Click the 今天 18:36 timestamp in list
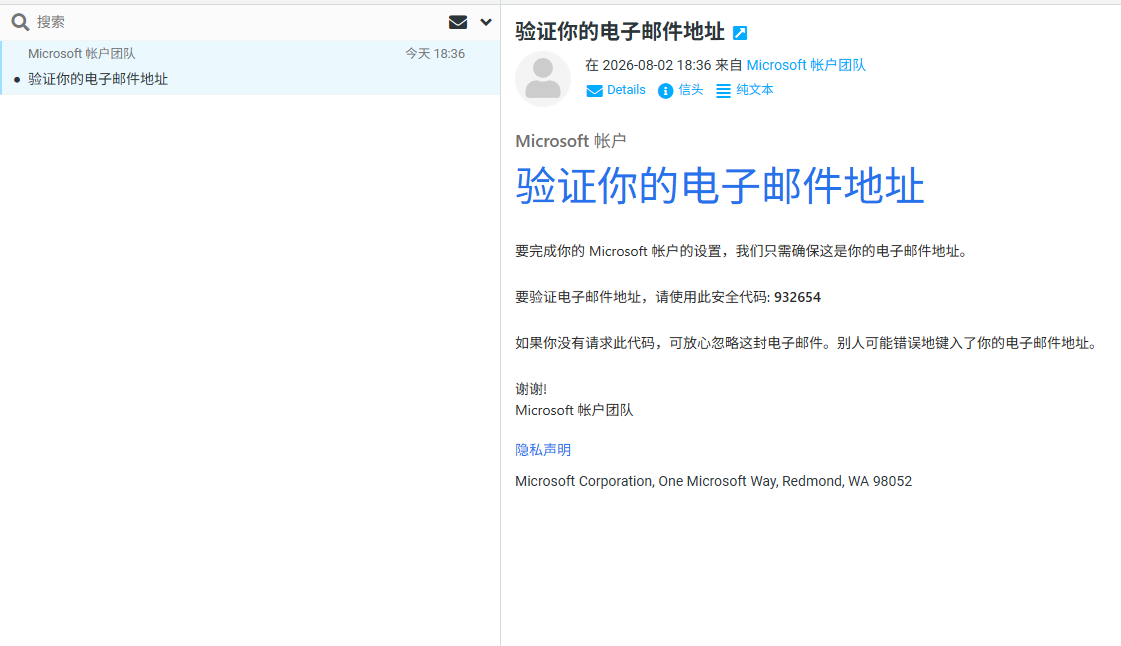Viewport: 1121px width, 646px height. 435,54
